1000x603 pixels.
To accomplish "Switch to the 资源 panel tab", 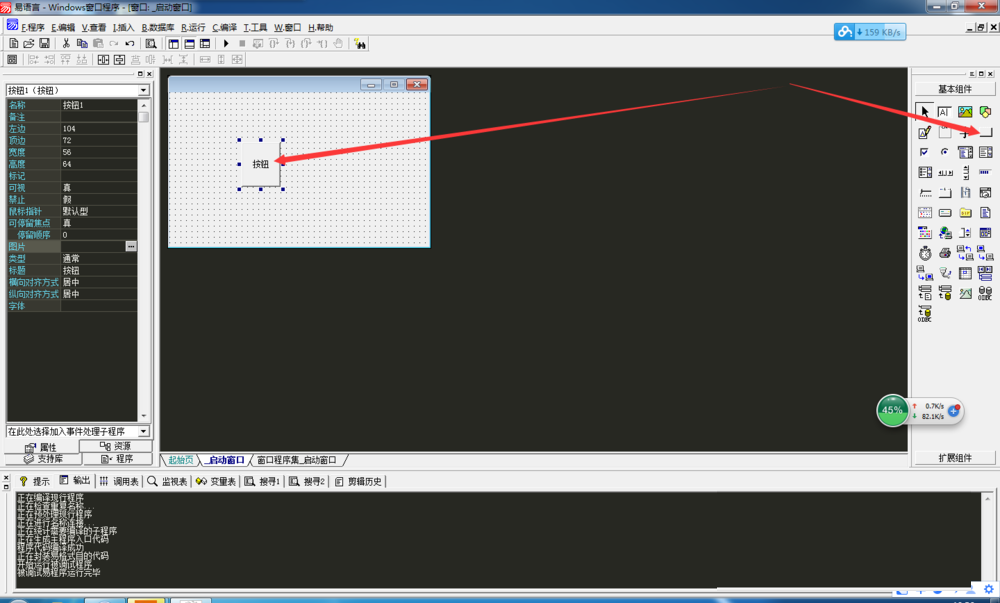I will [x=115, y=446].
